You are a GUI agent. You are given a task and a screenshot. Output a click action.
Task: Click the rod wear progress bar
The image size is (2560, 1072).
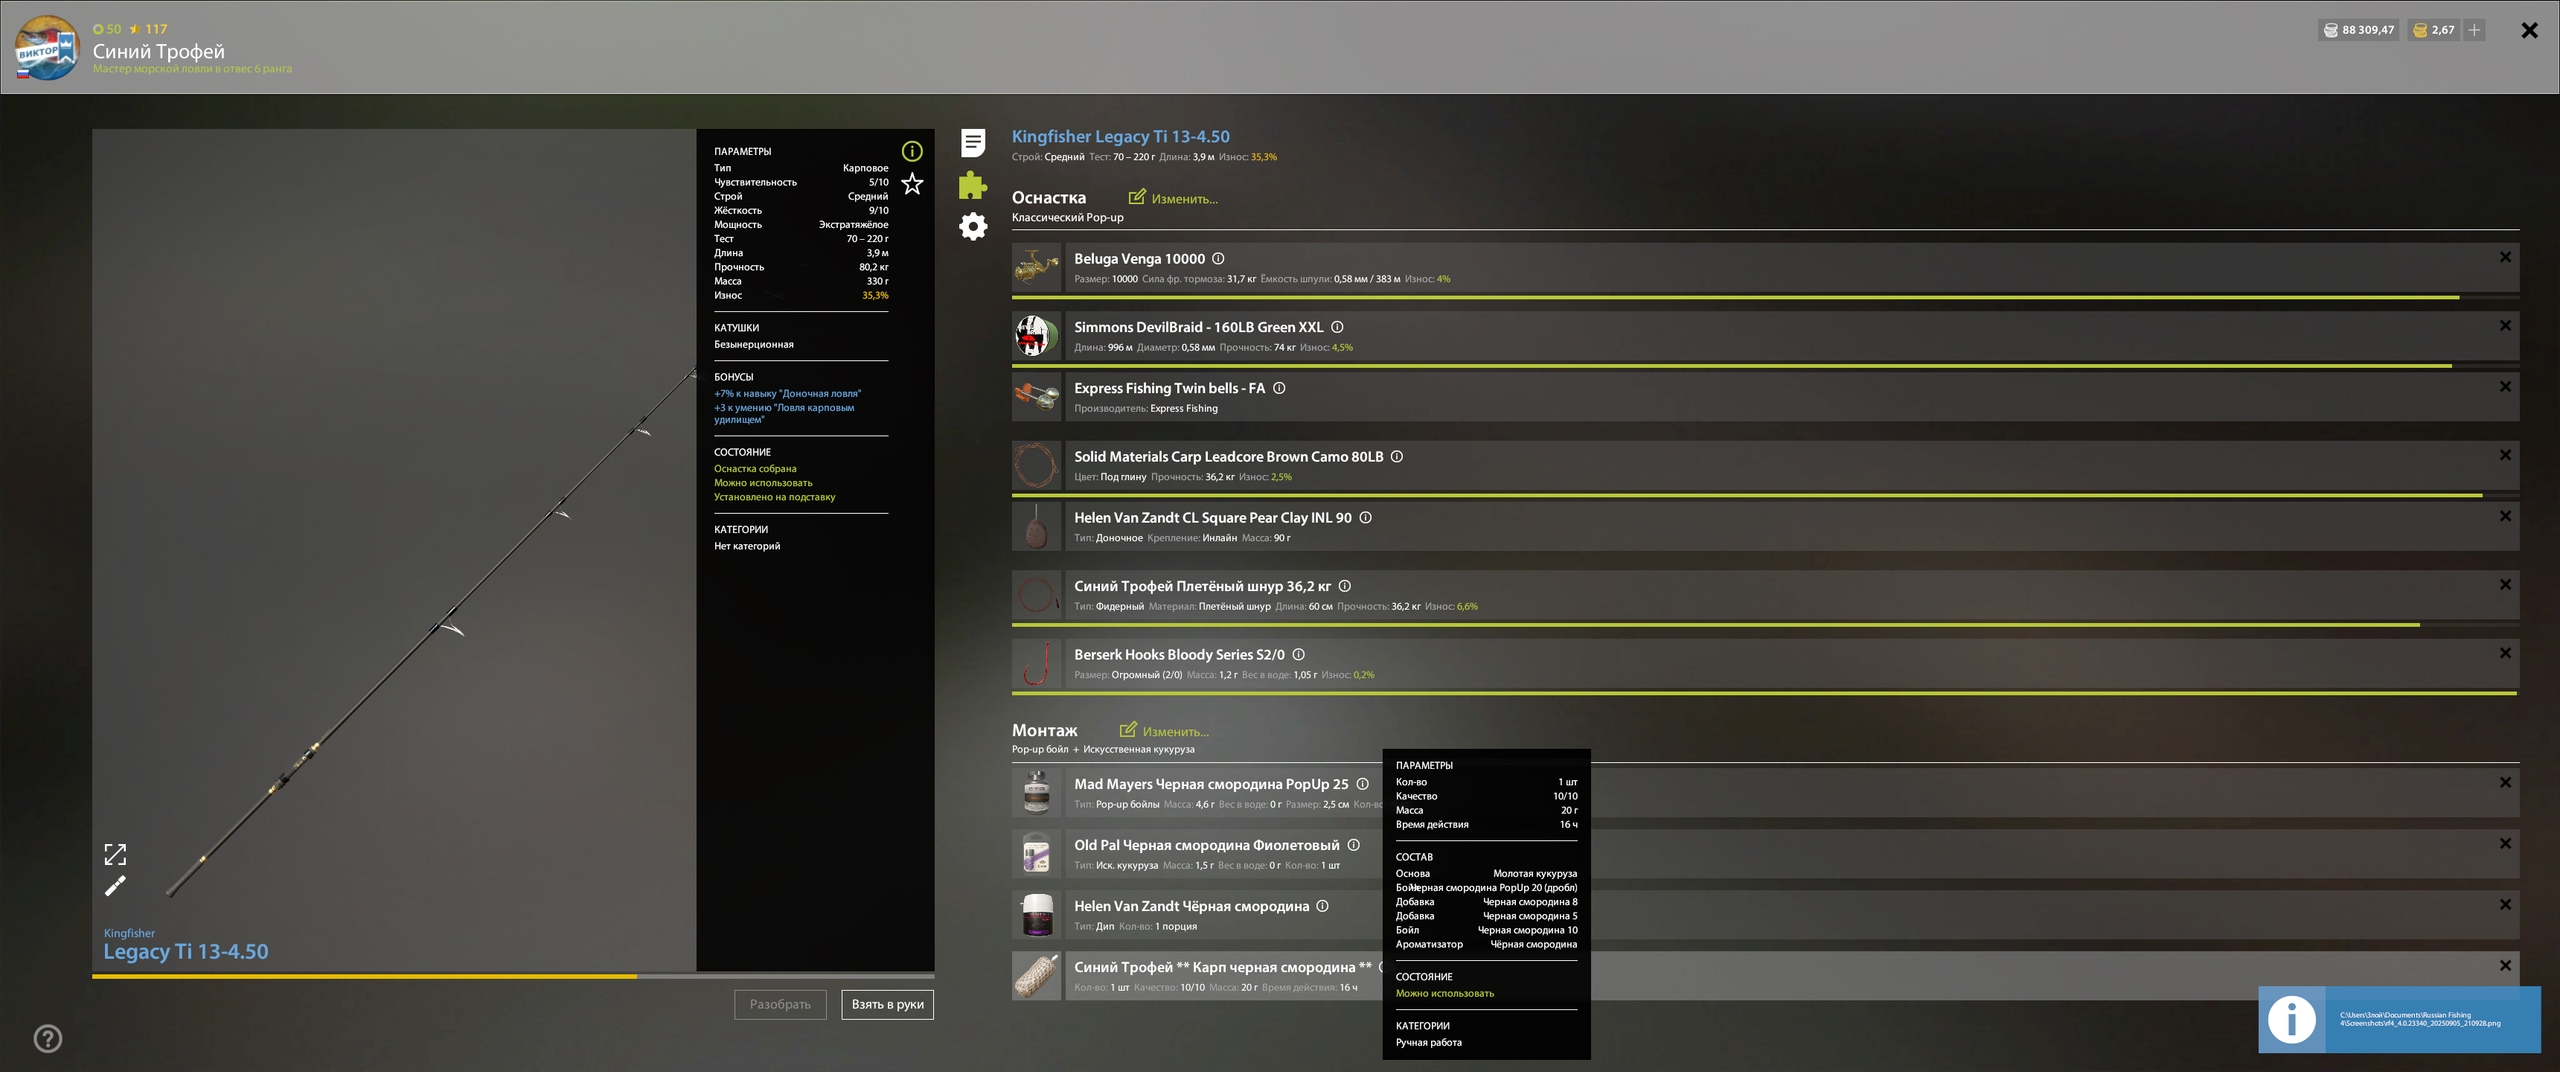513,976
